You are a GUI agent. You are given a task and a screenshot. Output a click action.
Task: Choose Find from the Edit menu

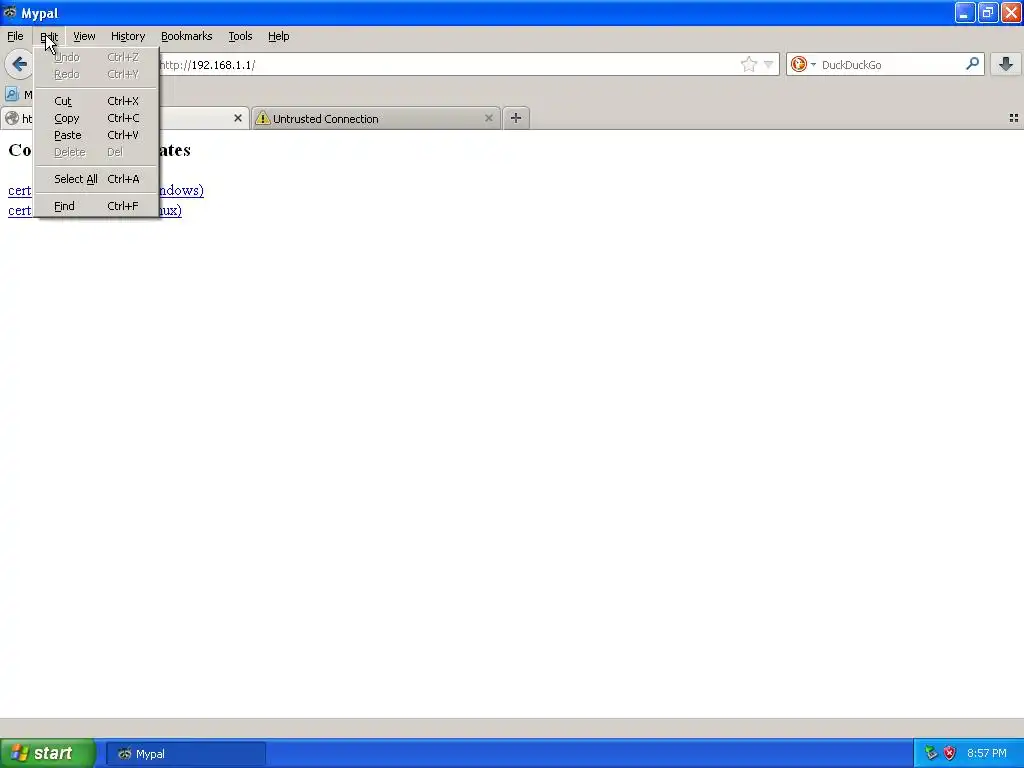(x=96, y=206)
